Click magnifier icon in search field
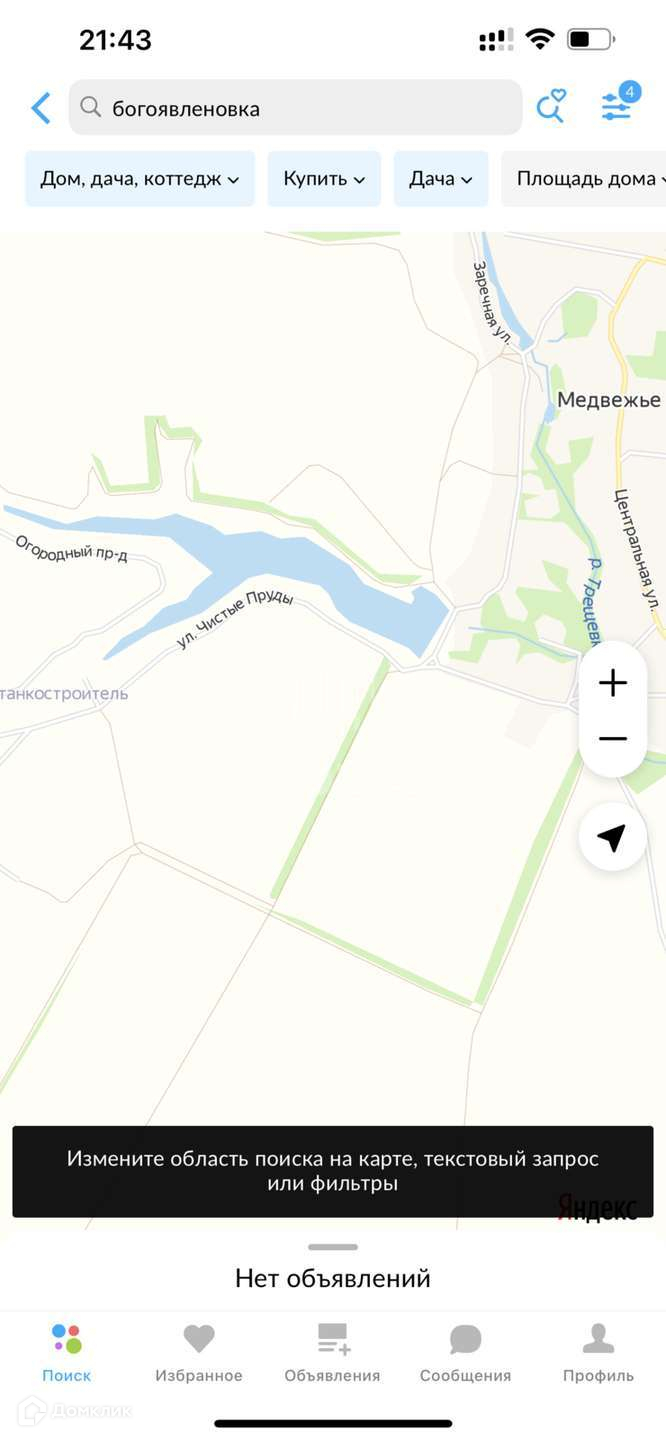The height and width of the screenshot is (1440, 666). coord(91,107)
